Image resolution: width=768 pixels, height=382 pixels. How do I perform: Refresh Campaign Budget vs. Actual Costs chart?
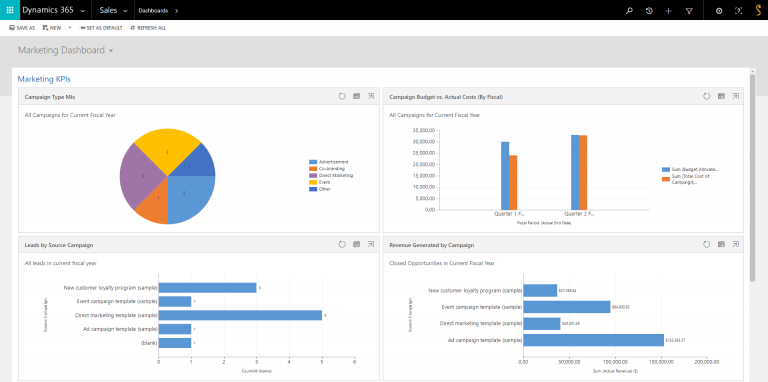tap(706, 96)
